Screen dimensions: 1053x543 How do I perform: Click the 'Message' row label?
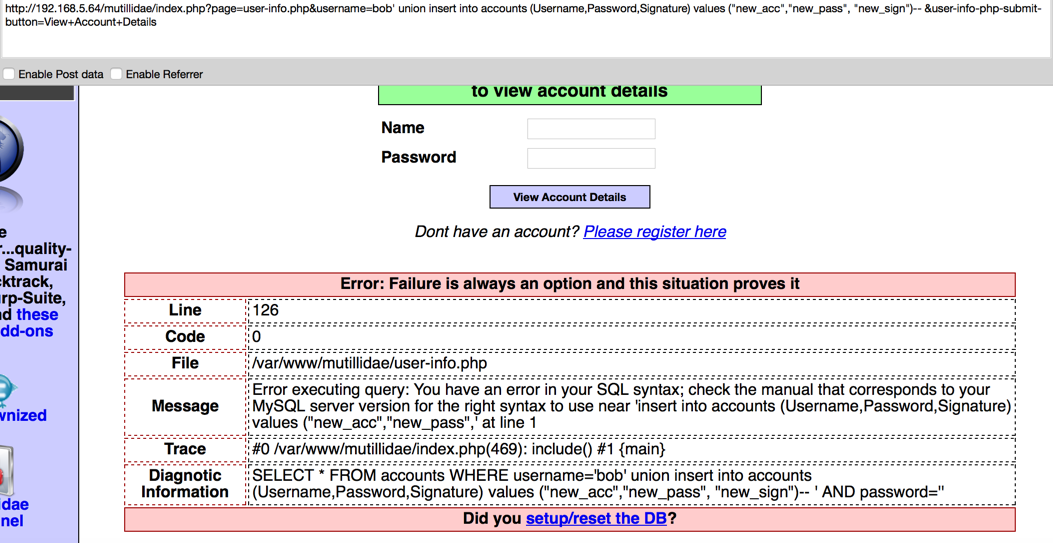coord(185,406)
